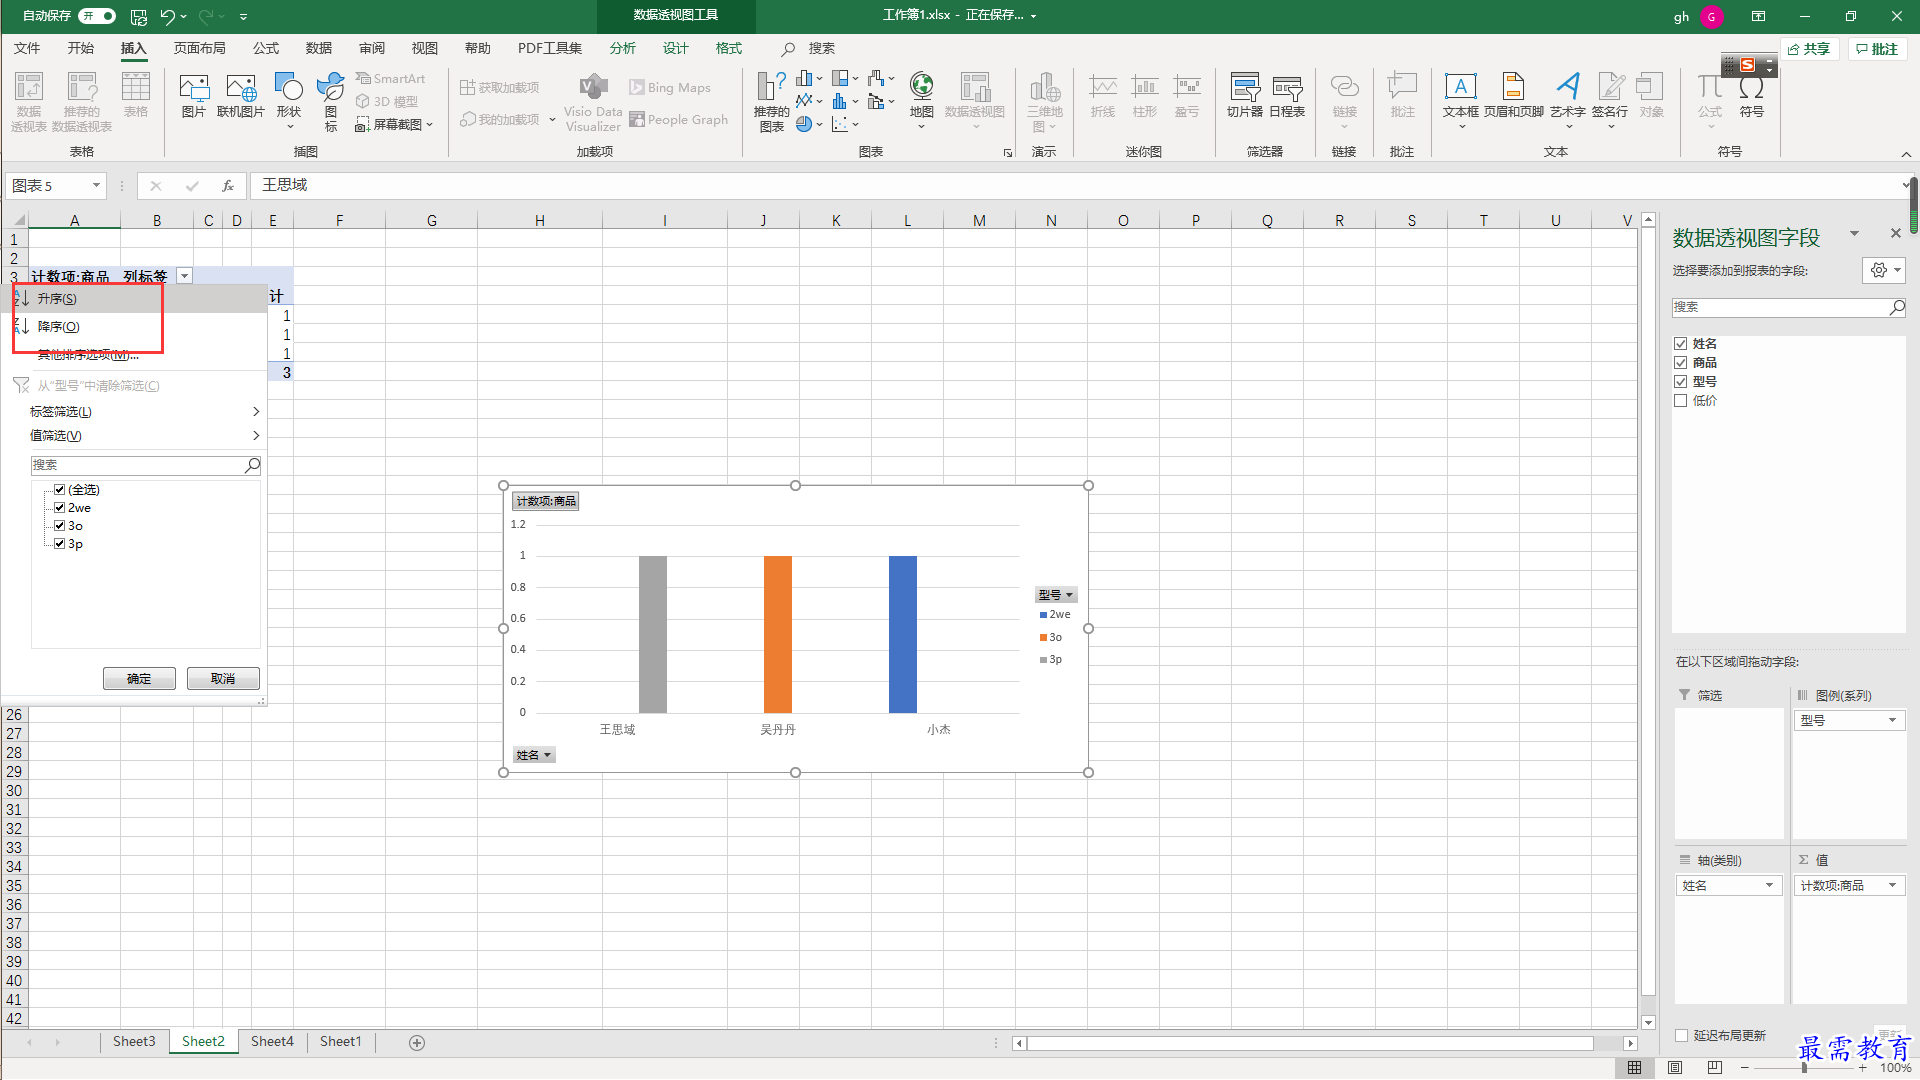
Task: Open 姓名 field dropdown in axis area
Action: coord(1769,886)
